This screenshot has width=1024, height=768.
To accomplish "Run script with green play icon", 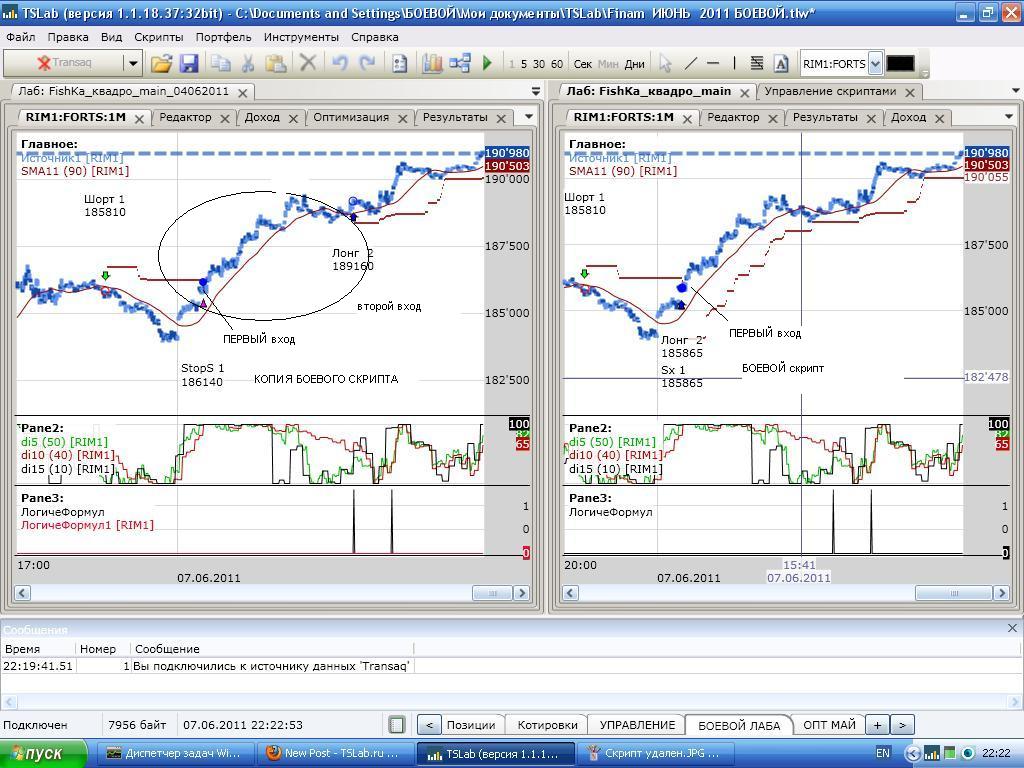I will (x=487, y=63).
